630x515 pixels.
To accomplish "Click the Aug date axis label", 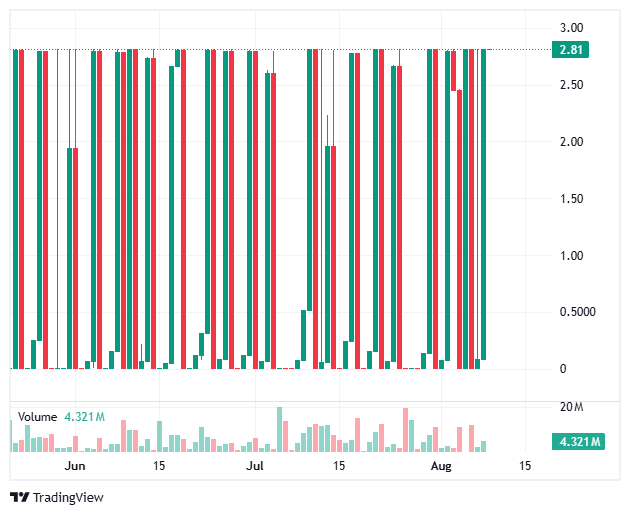I will click(441, 466).
